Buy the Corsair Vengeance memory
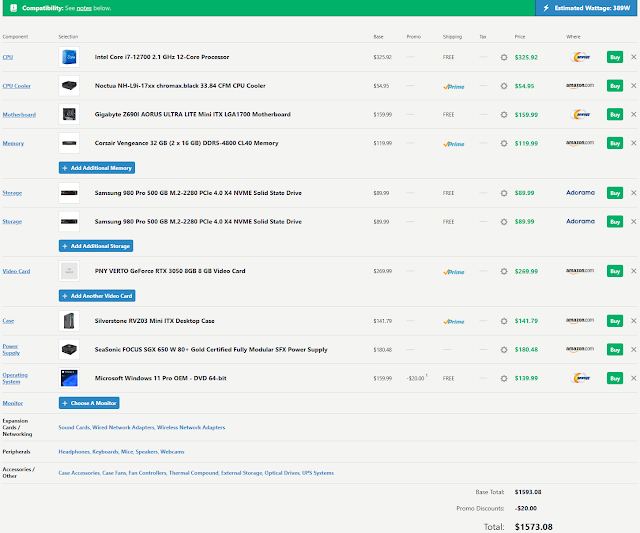This screenshot has width=640, height=533. [615, 143]
